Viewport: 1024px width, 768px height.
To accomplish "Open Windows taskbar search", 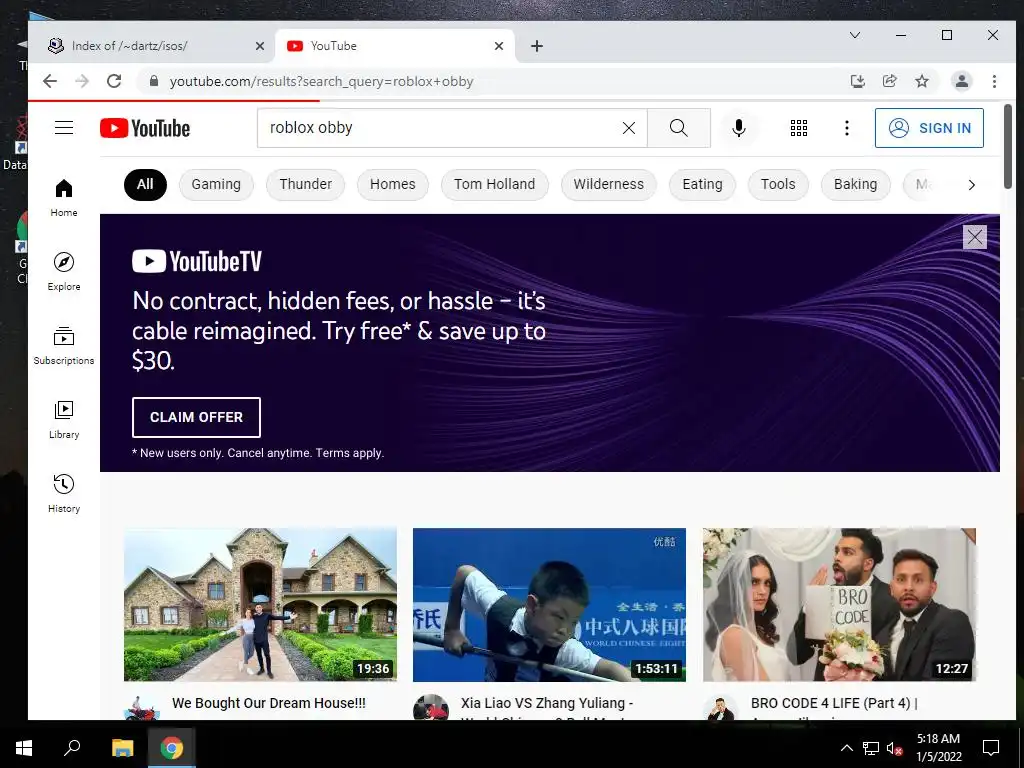I will (x=72, y=748).
